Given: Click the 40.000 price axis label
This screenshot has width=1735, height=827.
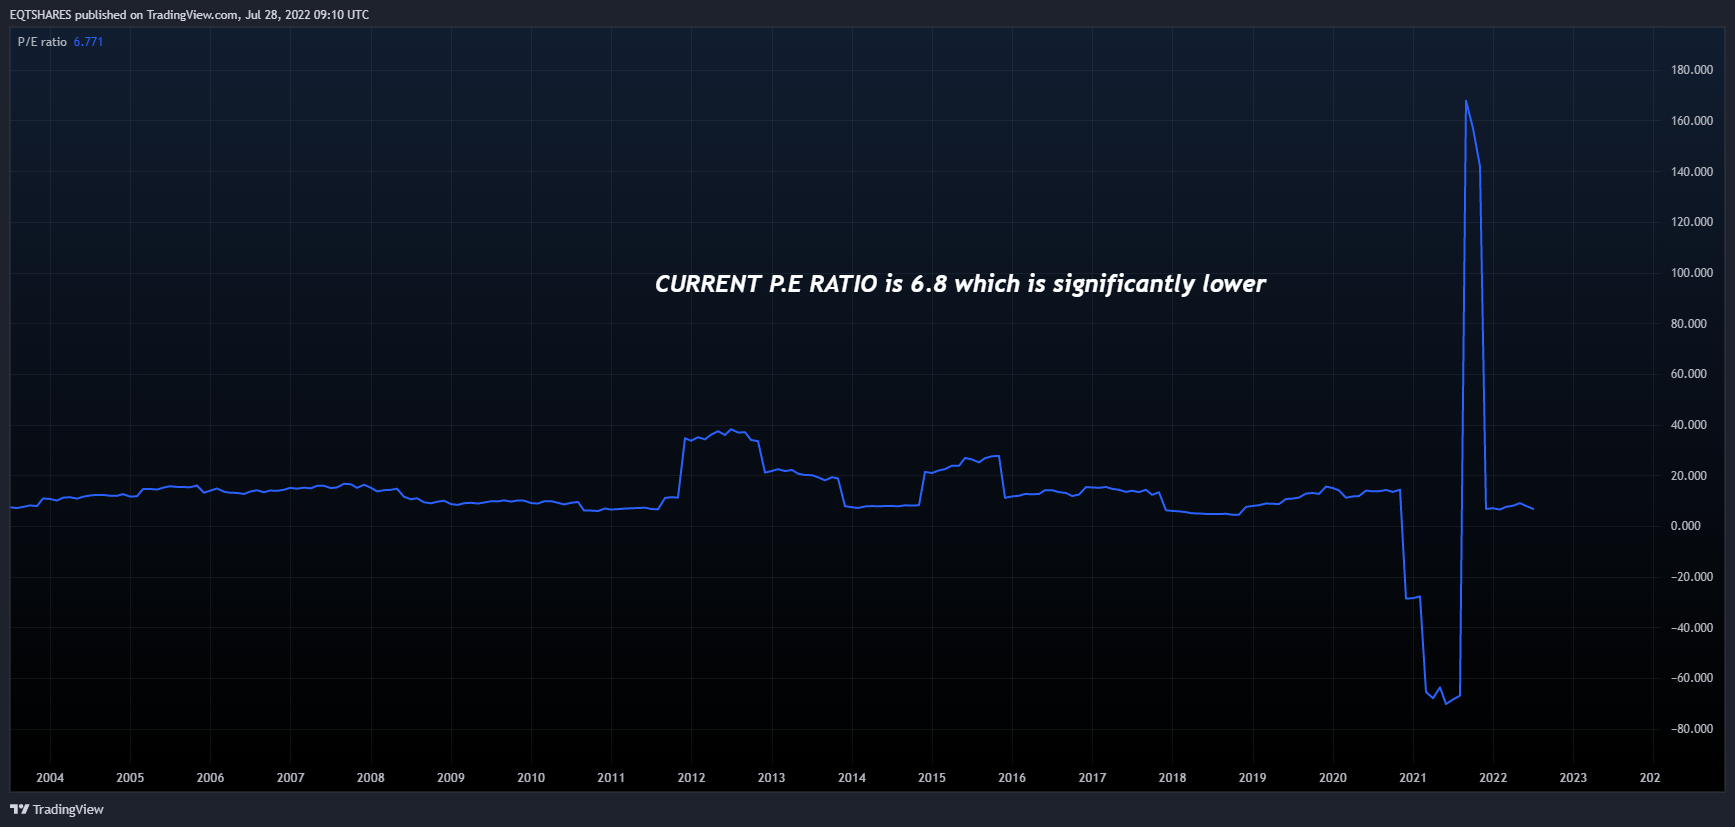Looking at the screenshot, I should (1689, 425).
